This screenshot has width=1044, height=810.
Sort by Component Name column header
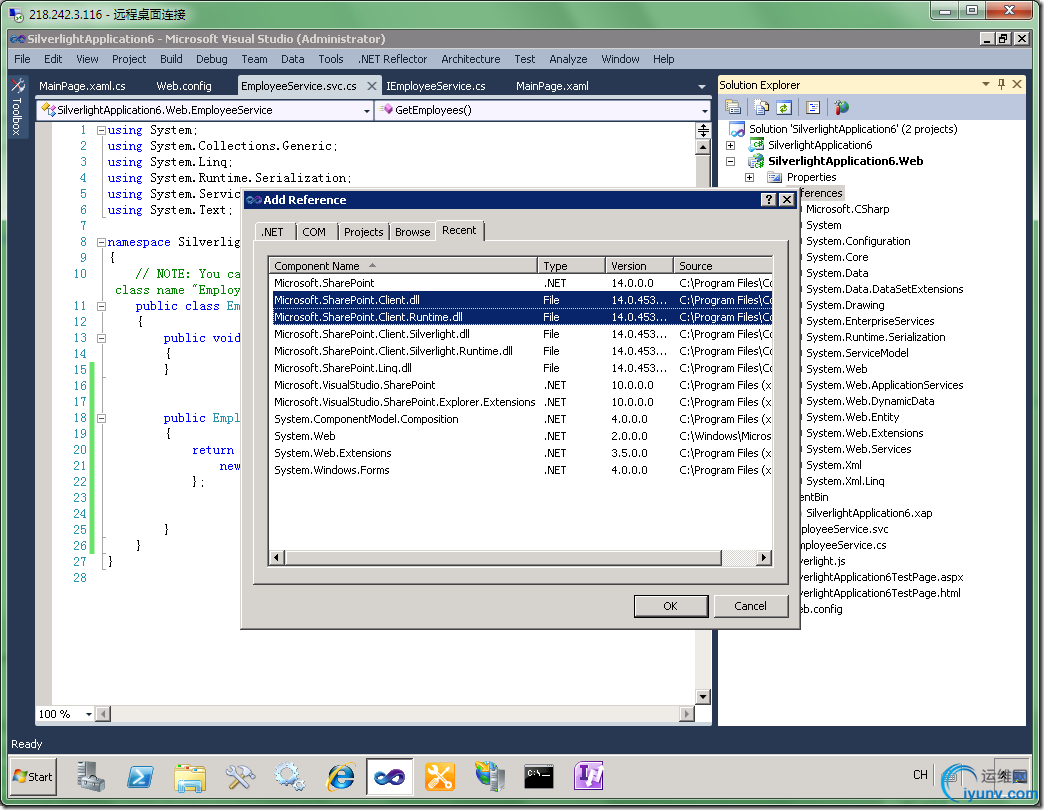(x=403, y=266)
